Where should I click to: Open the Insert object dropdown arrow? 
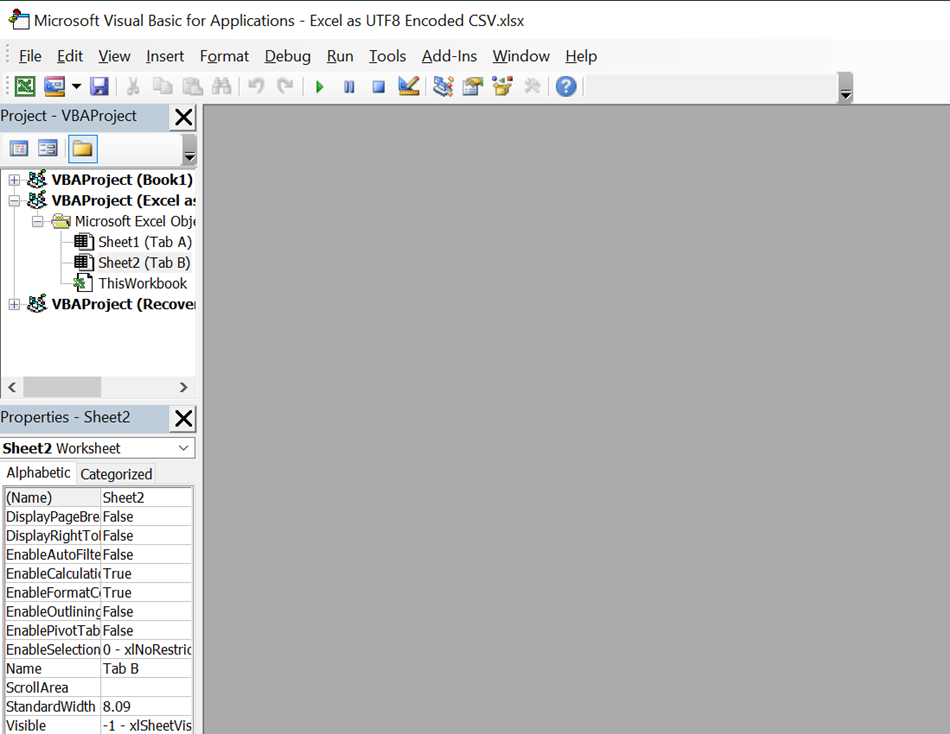tap(76, 86)
